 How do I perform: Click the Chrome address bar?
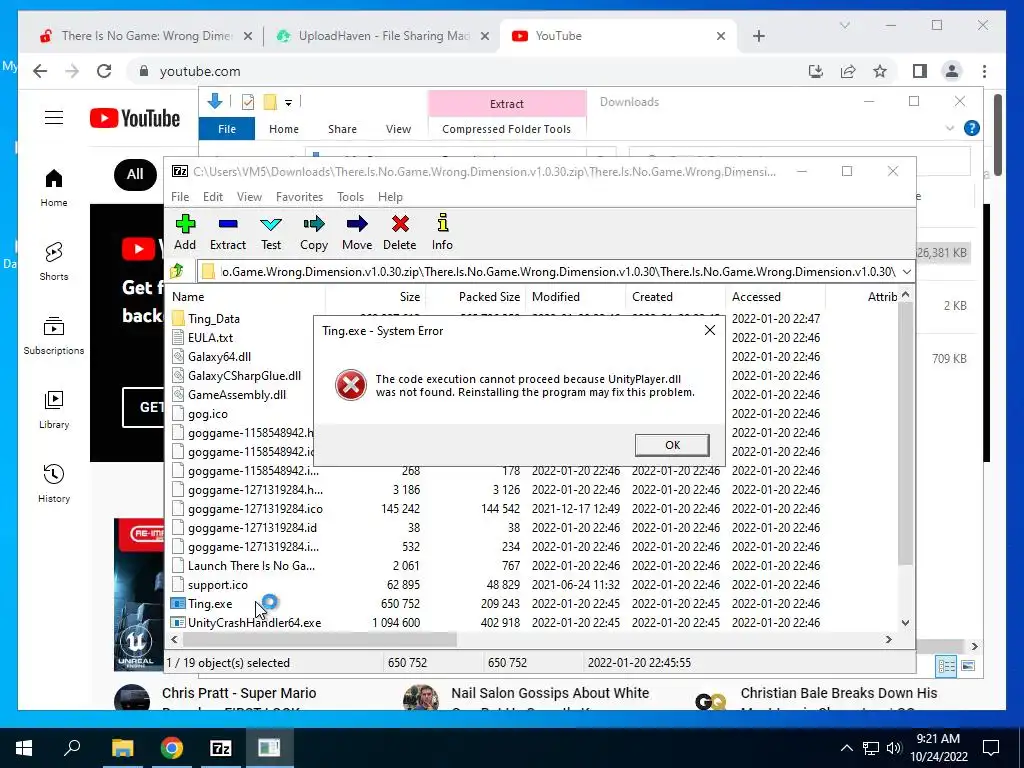(x=464, y=71)
